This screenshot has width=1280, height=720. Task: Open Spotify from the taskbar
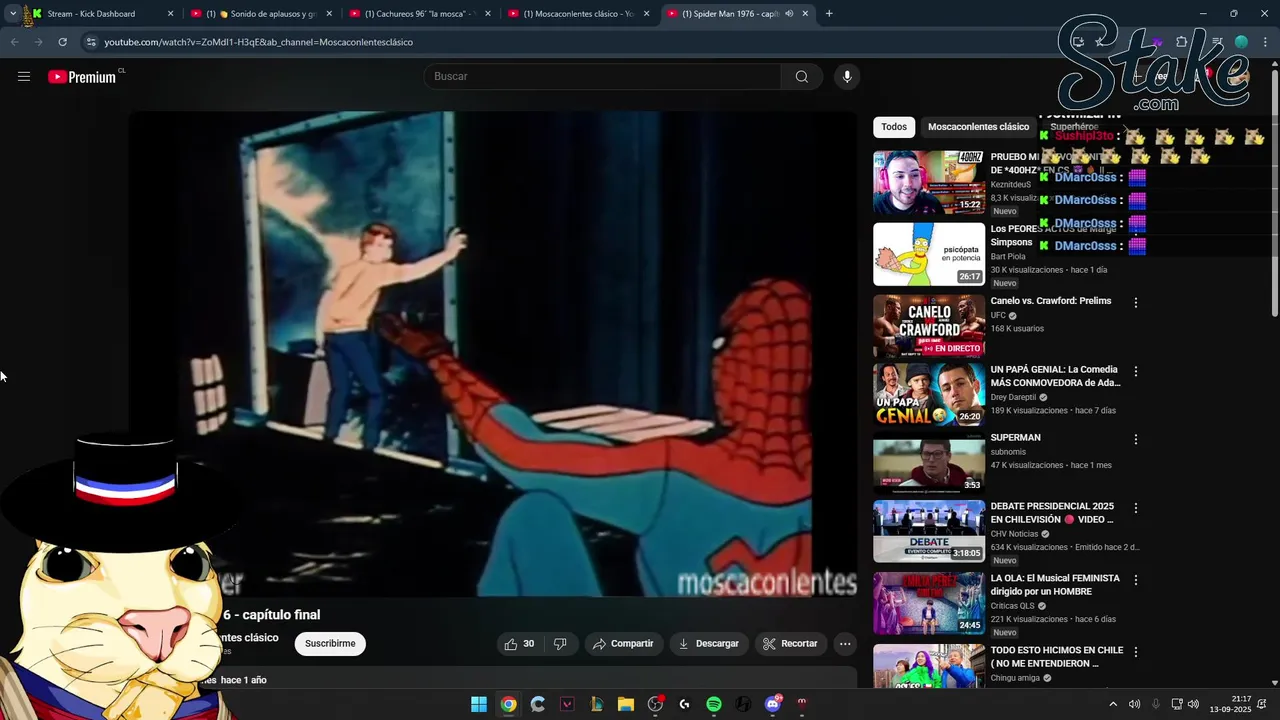(714, 704)
